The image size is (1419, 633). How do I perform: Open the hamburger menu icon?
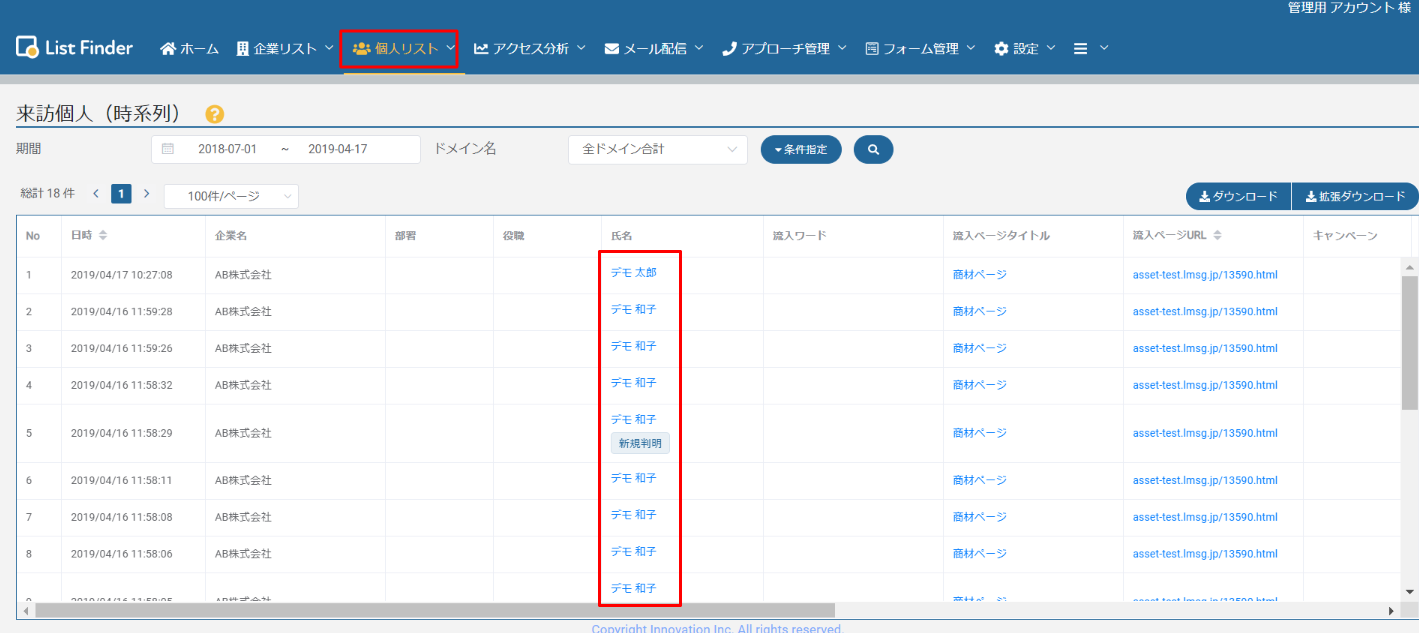tap(1081, 48)
